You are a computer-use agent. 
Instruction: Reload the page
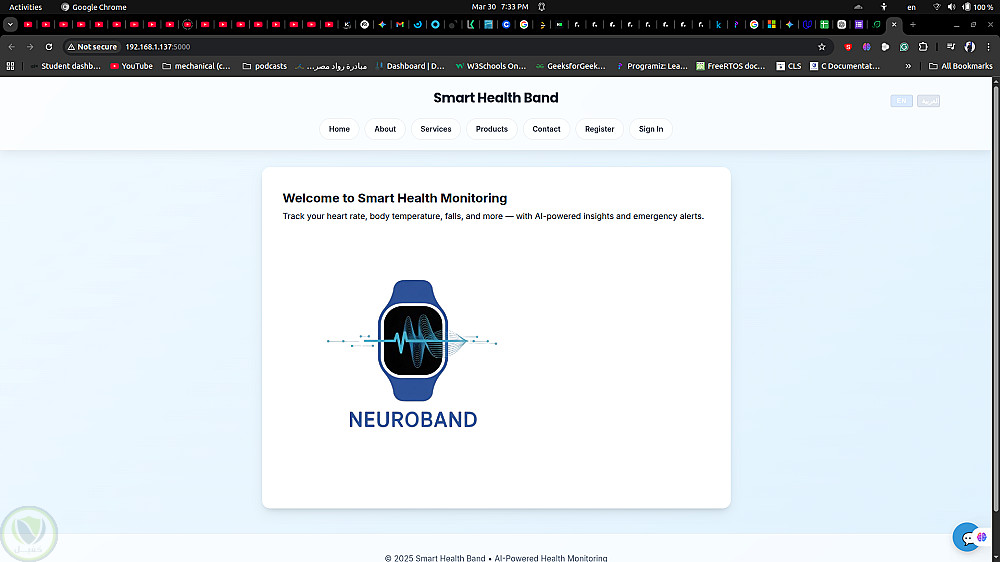(49, 47)
